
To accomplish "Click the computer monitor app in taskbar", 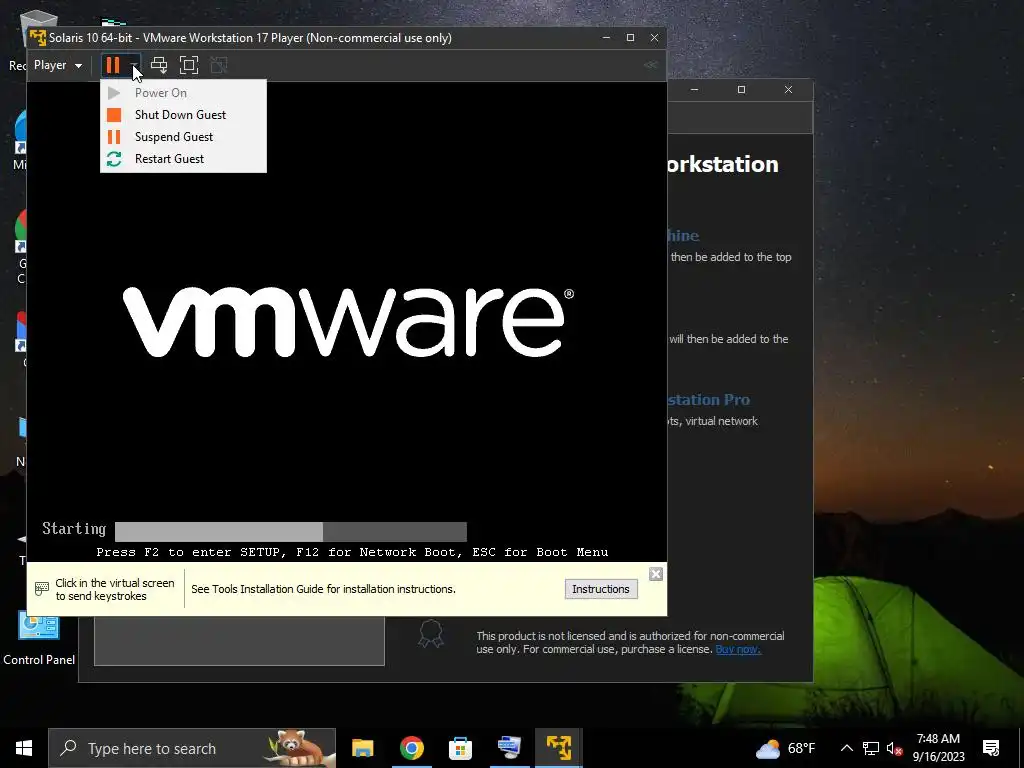I will pyautogui.click(x=509, y=748).
